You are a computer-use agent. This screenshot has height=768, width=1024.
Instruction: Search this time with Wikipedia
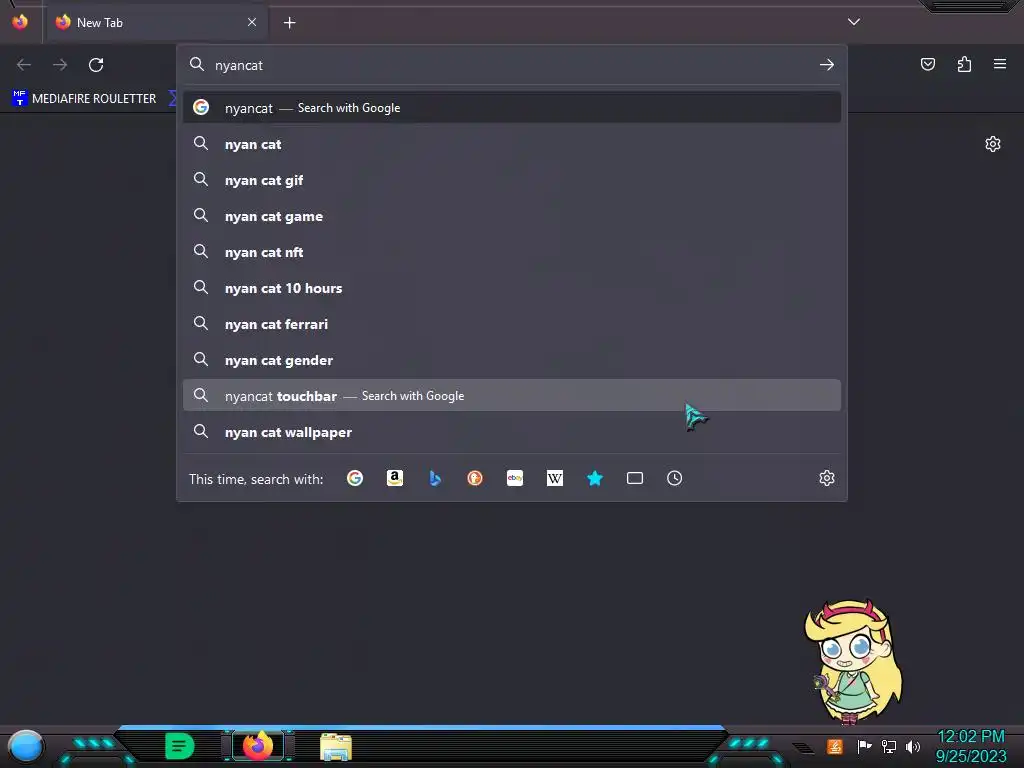(x=554, y=478)
